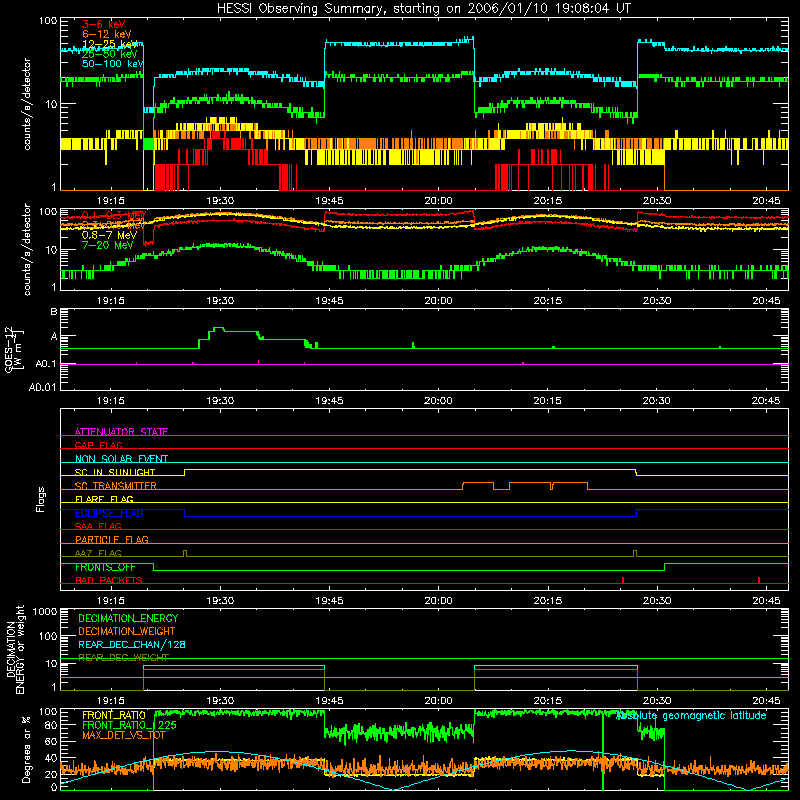Click the 12-25 keV legend label
This screenshot has width=800, height=800.
click(x=109, y=44)
